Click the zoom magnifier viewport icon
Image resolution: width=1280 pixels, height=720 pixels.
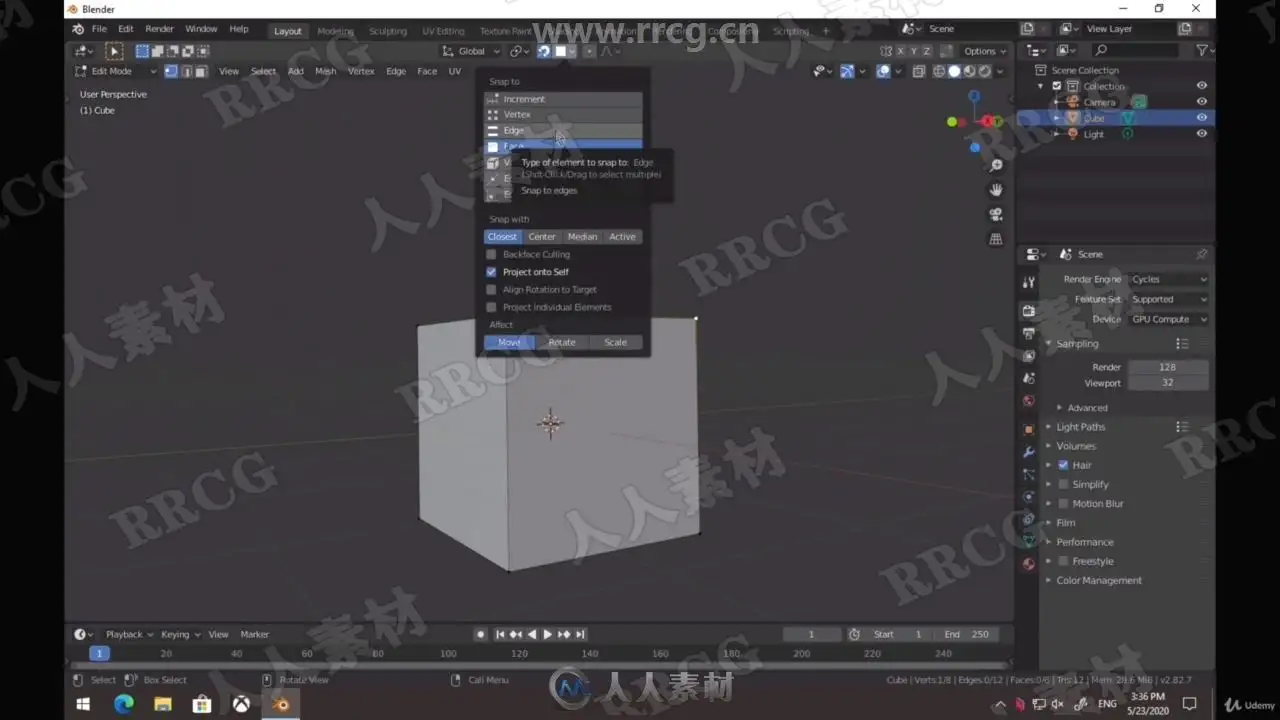pyautogui.click(x=996, y=165)
